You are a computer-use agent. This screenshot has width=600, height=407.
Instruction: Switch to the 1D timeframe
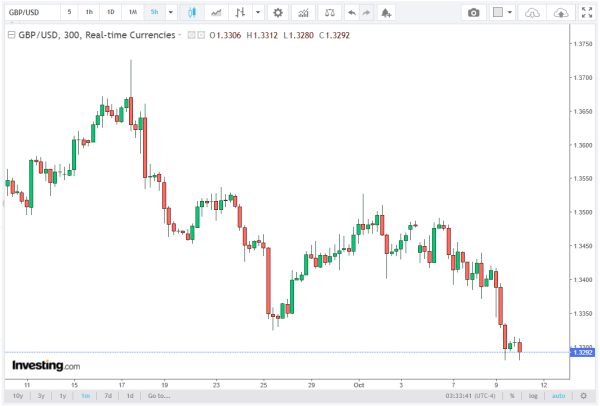[x=111, y=13]
